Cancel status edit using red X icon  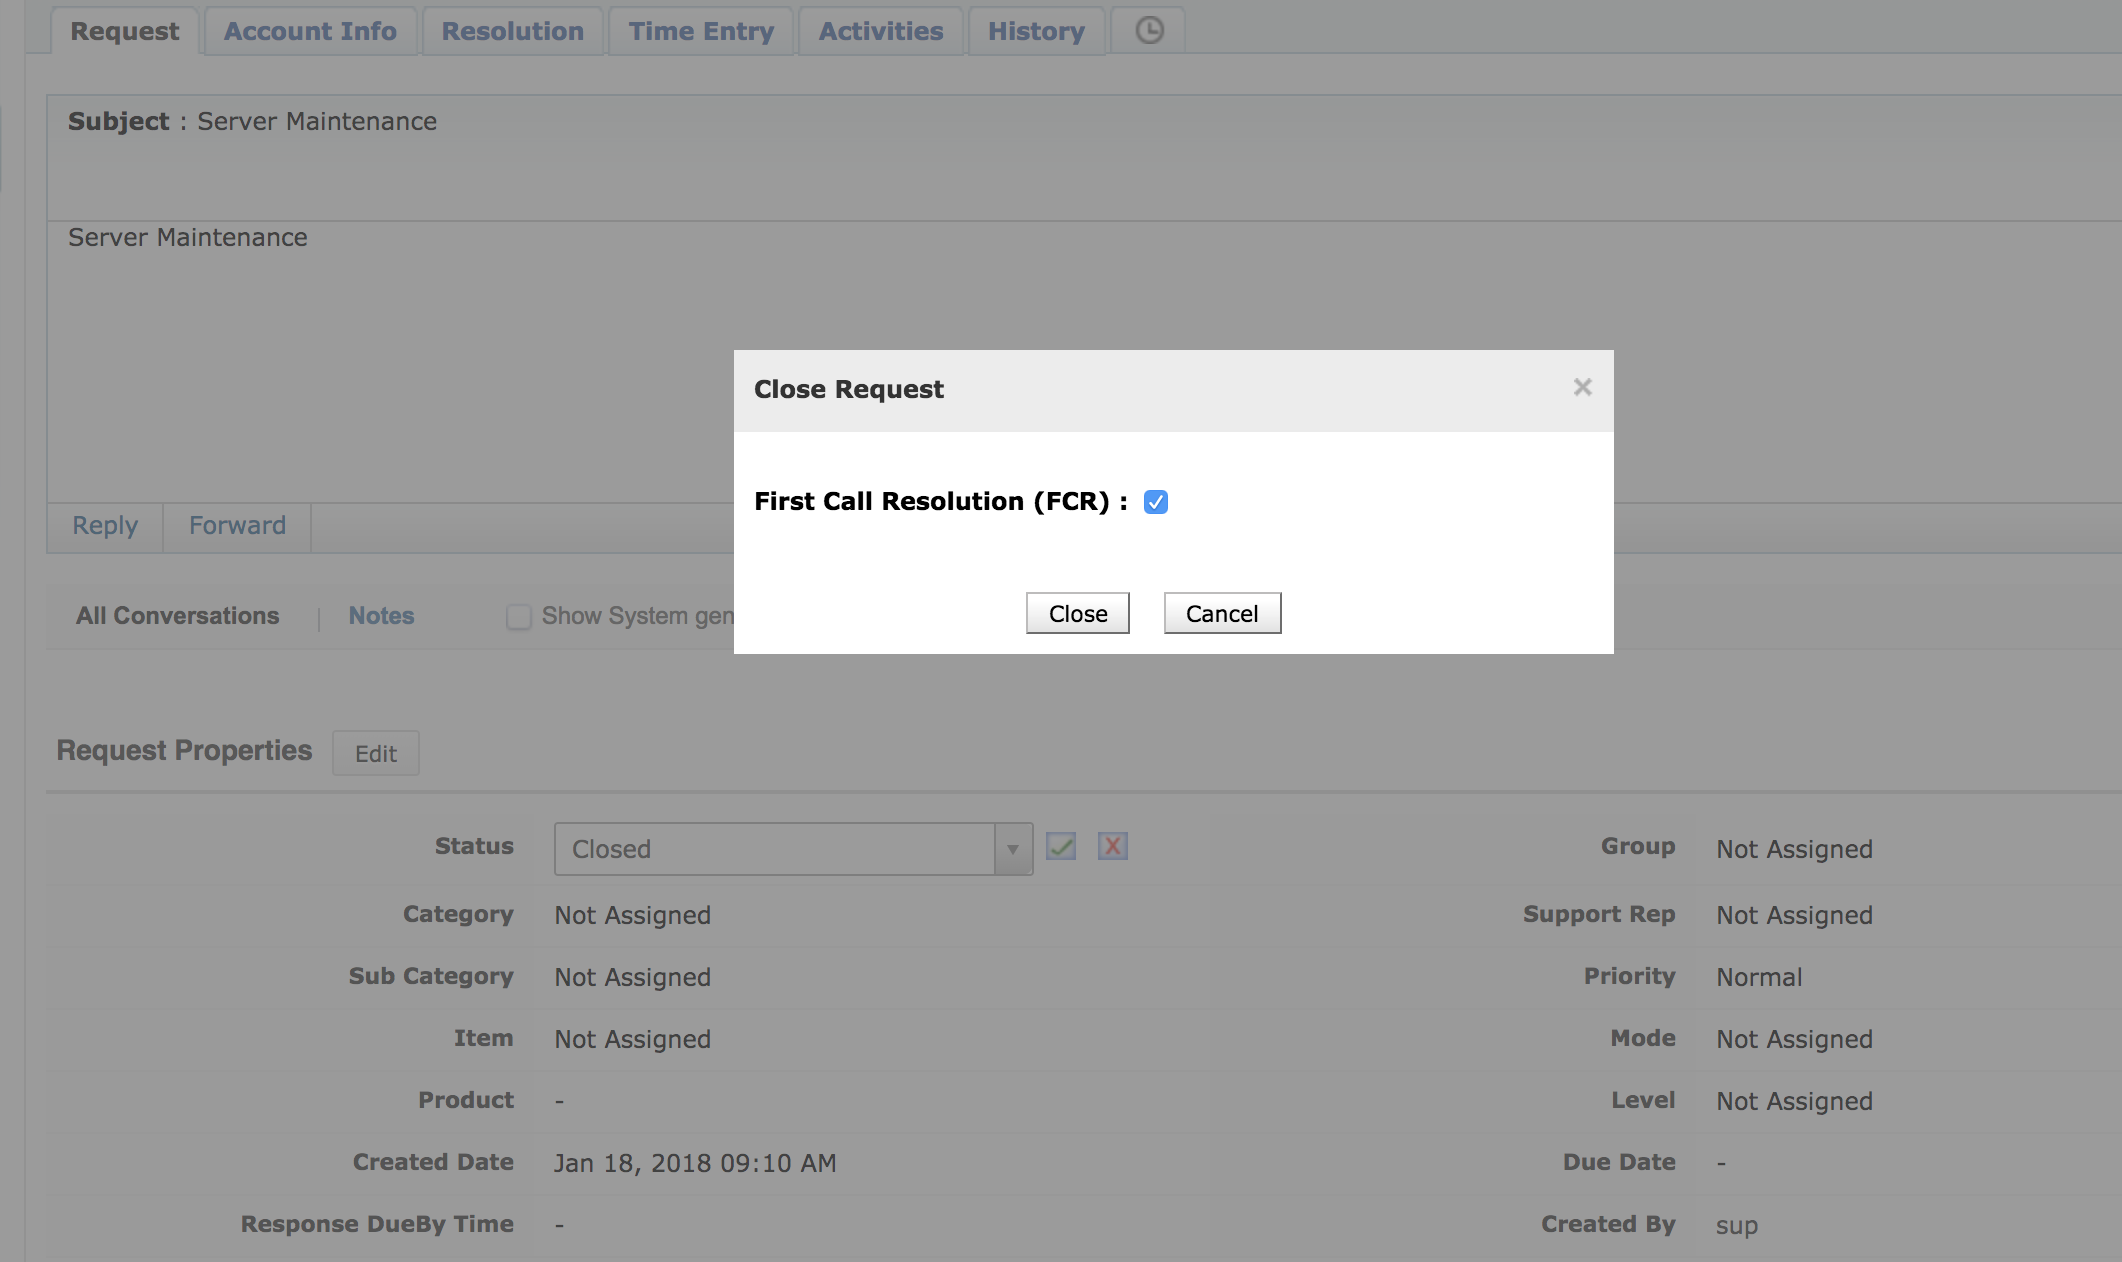1113,847
